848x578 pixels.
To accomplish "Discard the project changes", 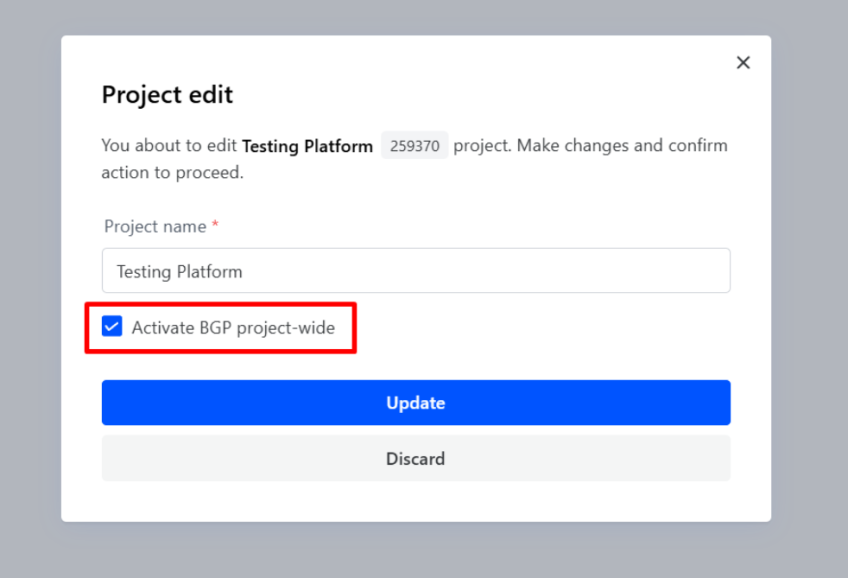I will point(416,459).
